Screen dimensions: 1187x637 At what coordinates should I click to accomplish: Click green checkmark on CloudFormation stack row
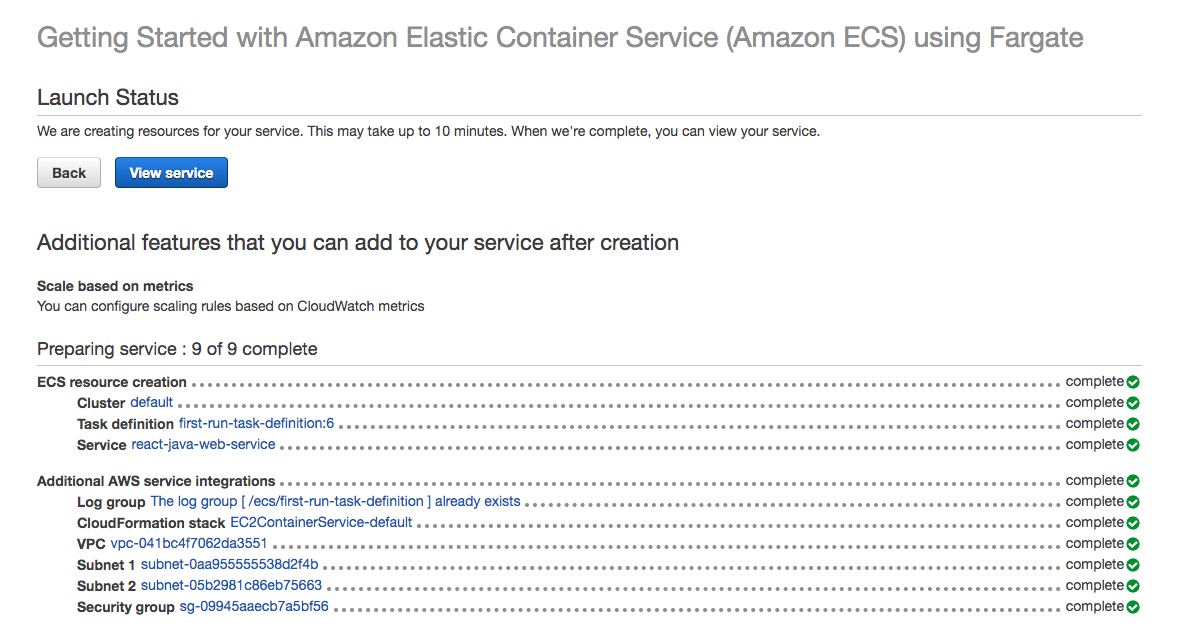1133,523
